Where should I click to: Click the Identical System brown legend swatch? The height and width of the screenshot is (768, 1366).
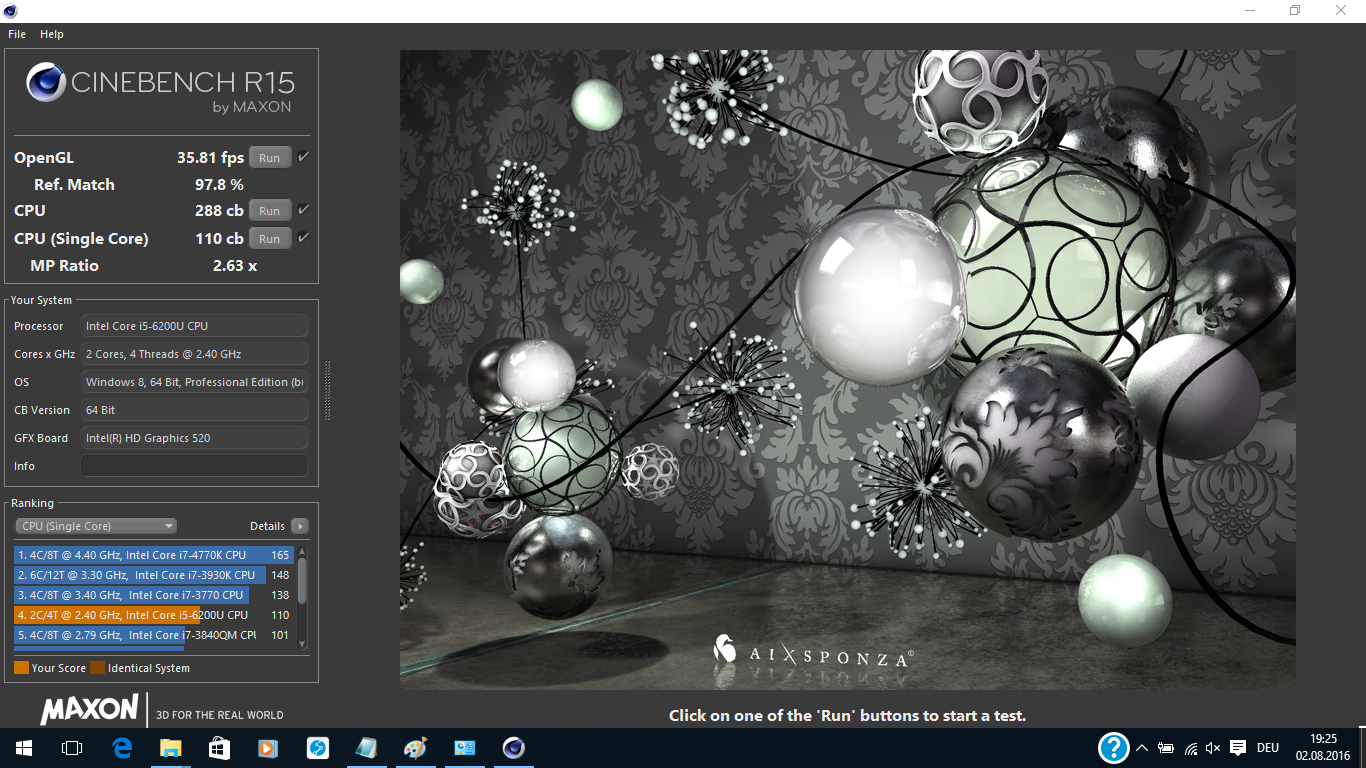[x=97, y=668]
